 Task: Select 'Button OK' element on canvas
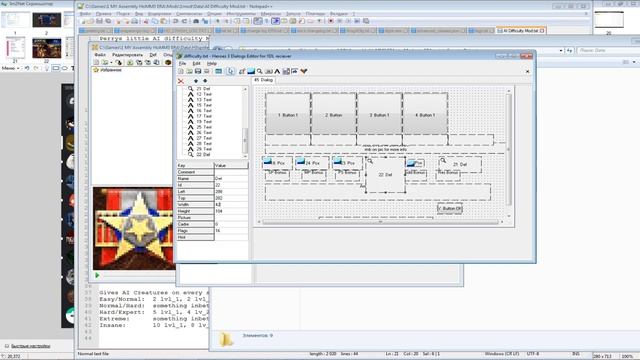point(450,209)
